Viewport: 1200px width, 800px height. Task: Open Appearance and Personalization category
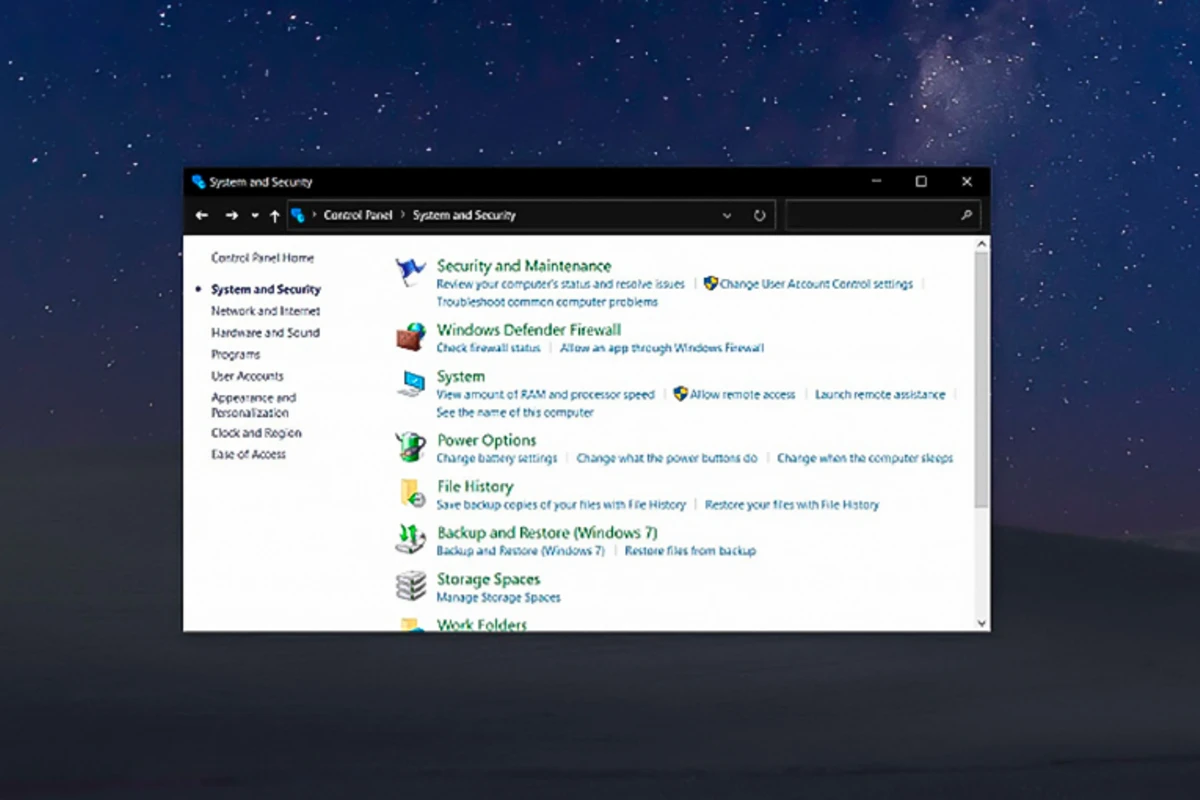(x=253, y=405)
